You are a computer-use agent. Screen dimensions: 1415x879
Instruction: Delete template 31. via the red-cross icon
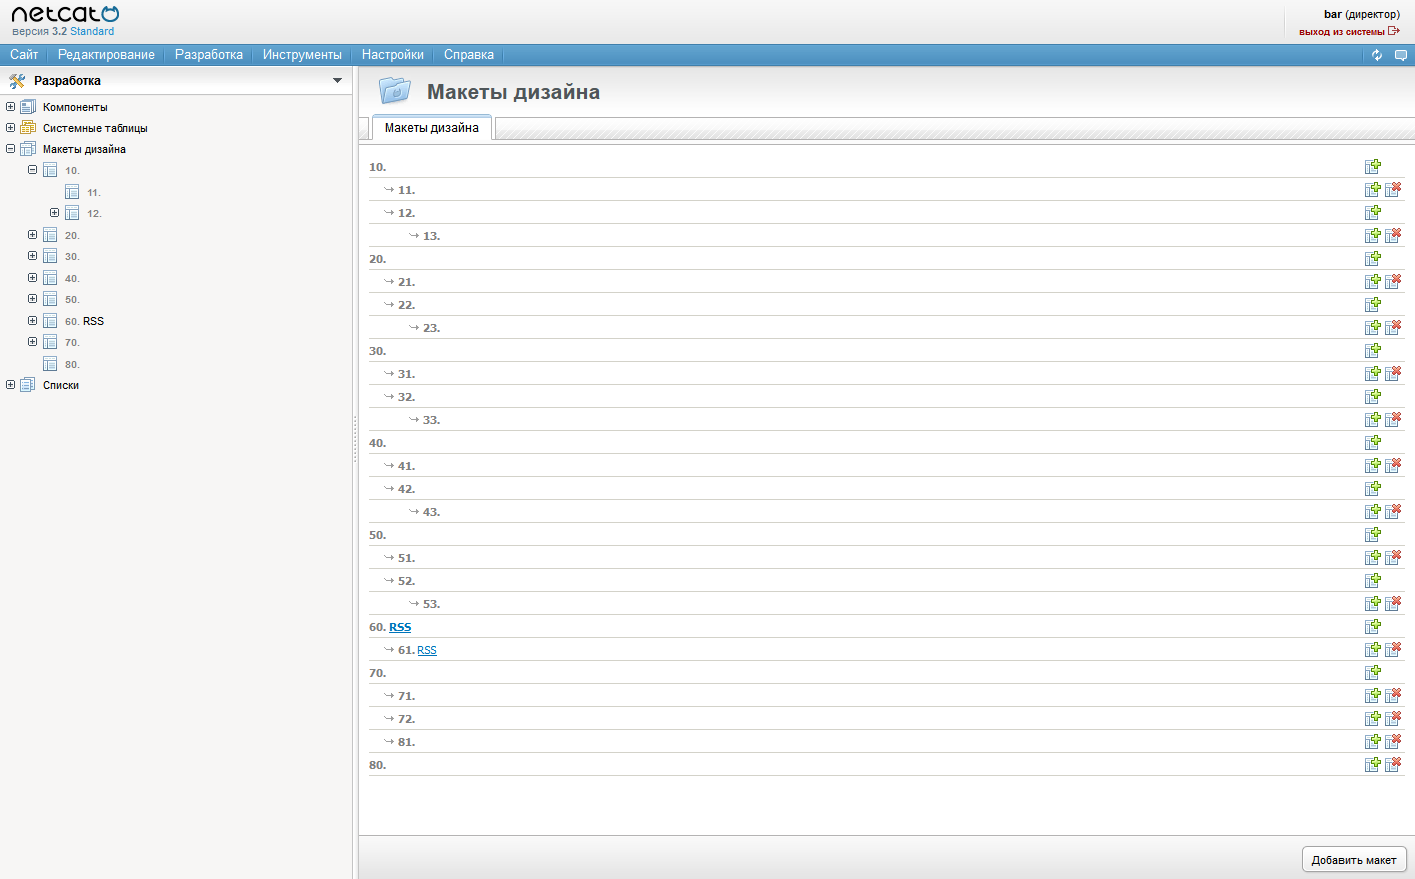[1393, 374]
